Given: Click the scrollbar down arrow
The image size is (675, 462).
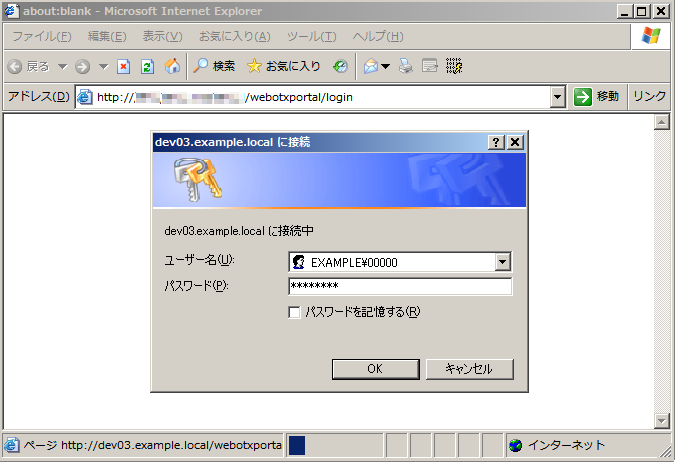Looking at the screenshot, I should pos(662,421).
